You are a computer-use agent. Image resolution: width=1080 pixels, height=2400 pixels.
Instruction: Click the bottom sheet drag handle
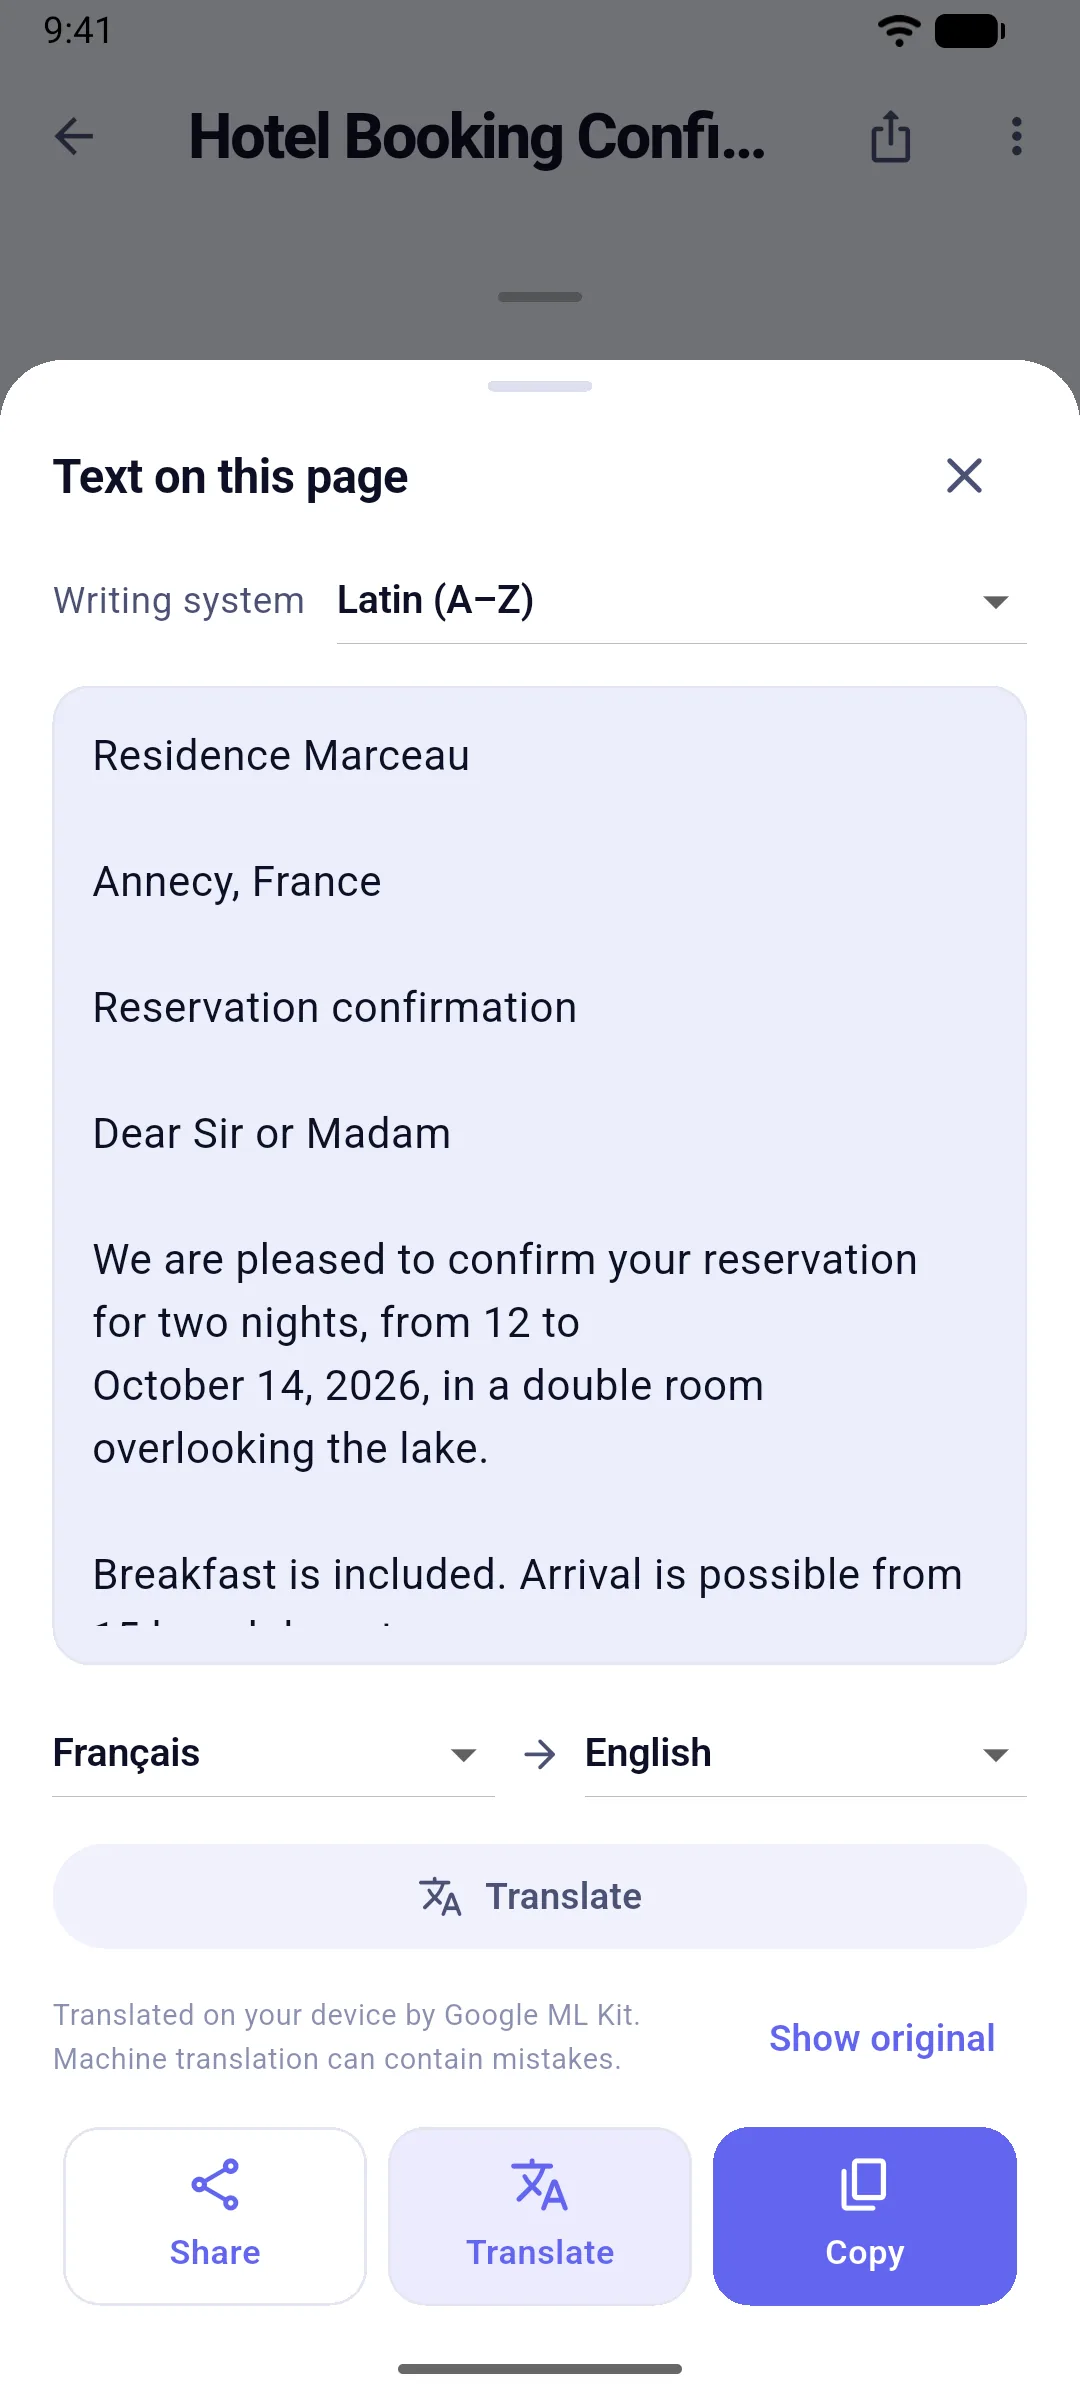pyautogui.click(x=540, y=386)
